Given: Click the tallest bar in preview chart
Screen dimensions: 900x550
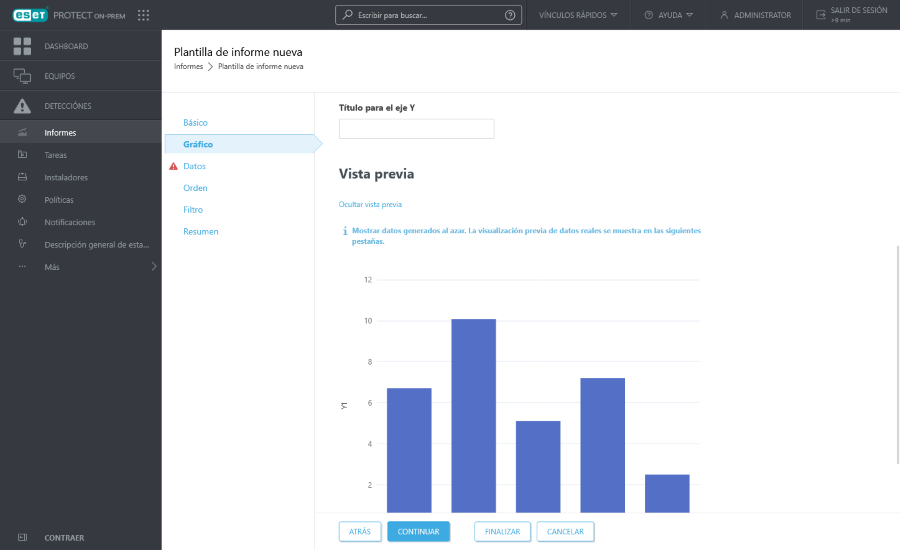Looking at the screenshot, I should (473, 415).
